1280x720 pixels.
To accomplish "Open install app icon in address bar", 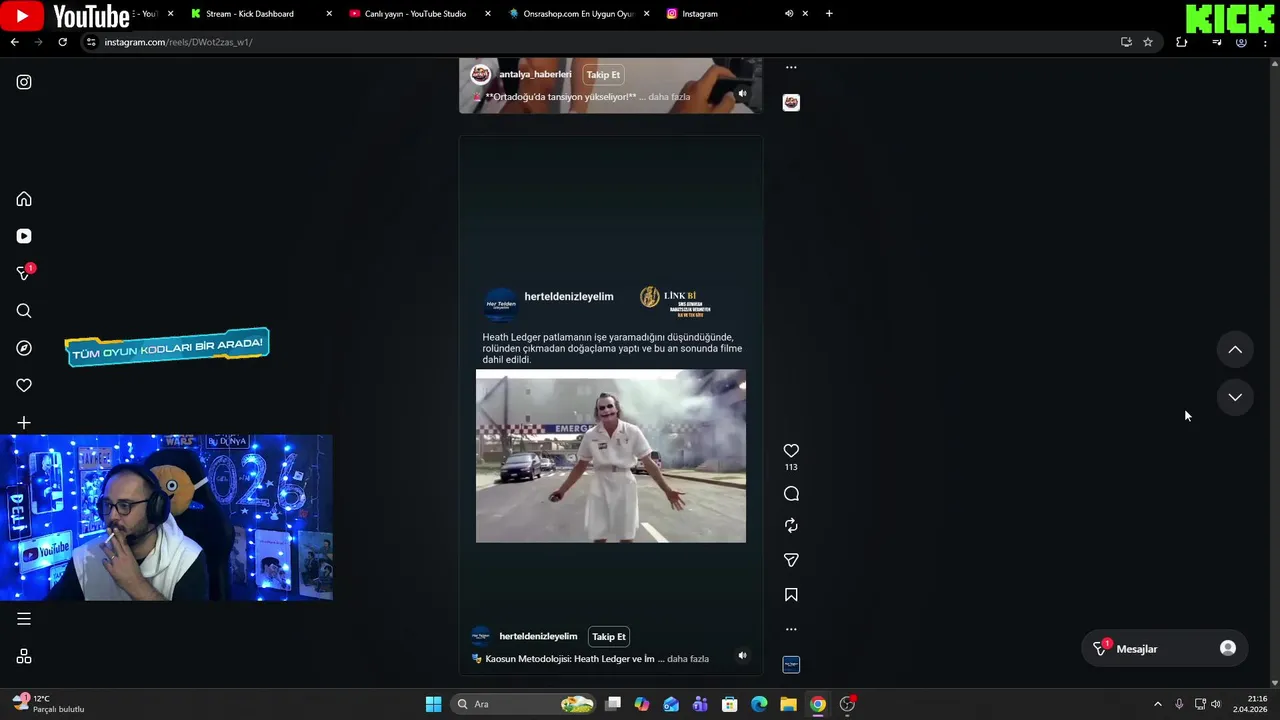I will coord(1126,42).
